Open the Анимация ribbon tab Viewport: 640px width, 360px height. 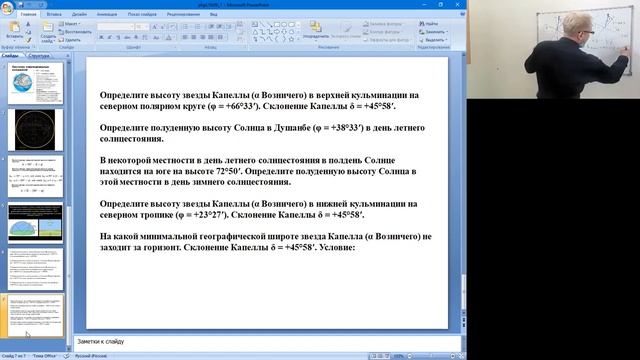coord(107,14)
